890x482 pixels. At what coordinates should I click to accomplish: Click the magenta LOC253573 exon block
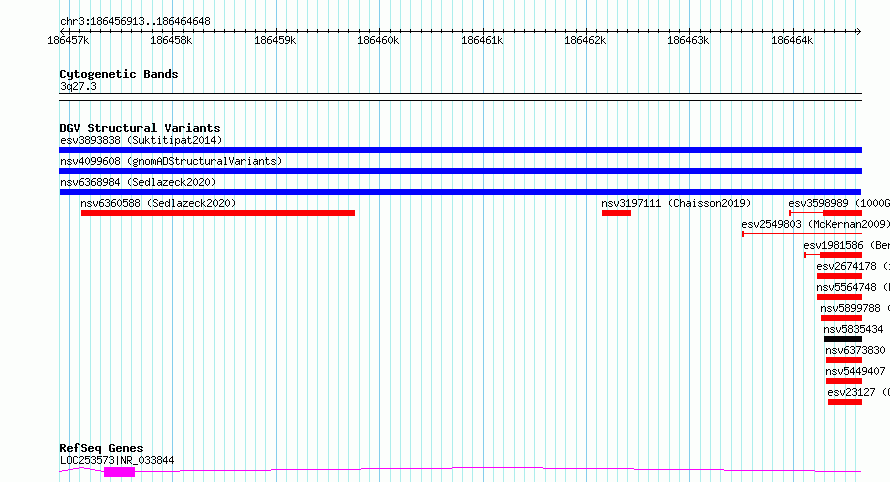[x=119, y=472]
